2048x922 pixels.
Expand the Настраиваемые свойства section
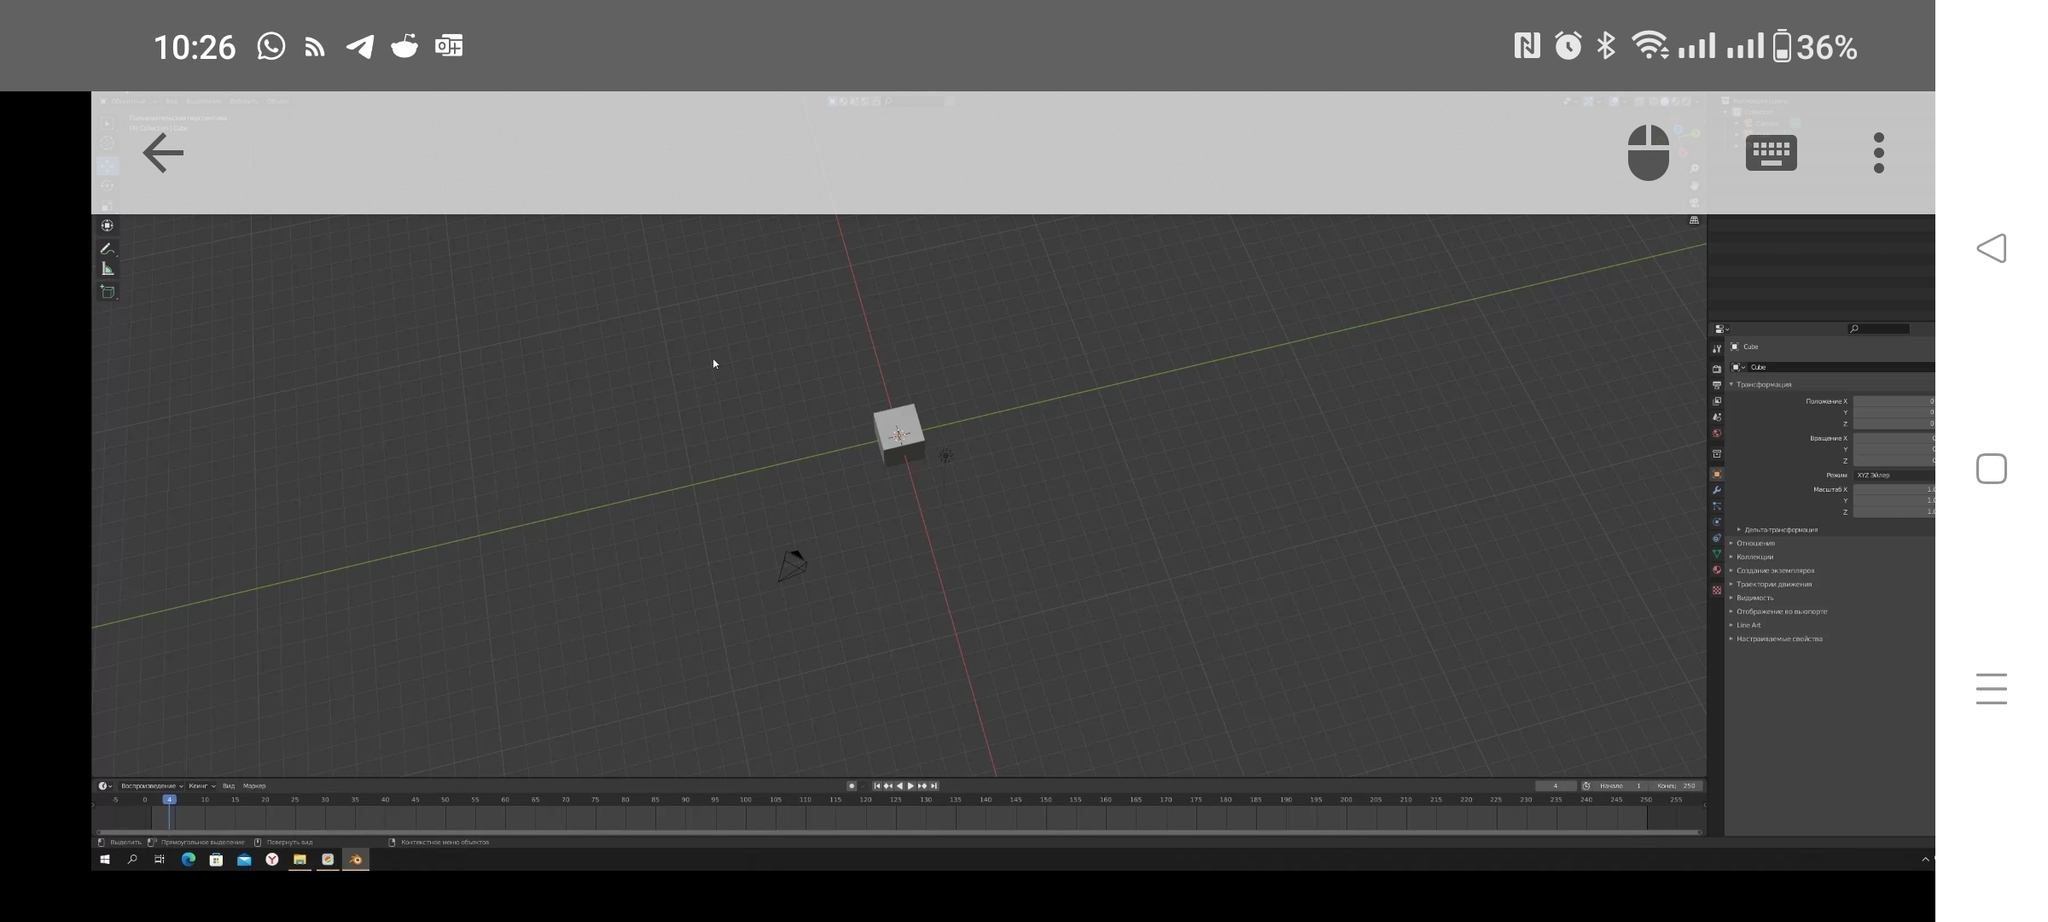point(1777,639)
